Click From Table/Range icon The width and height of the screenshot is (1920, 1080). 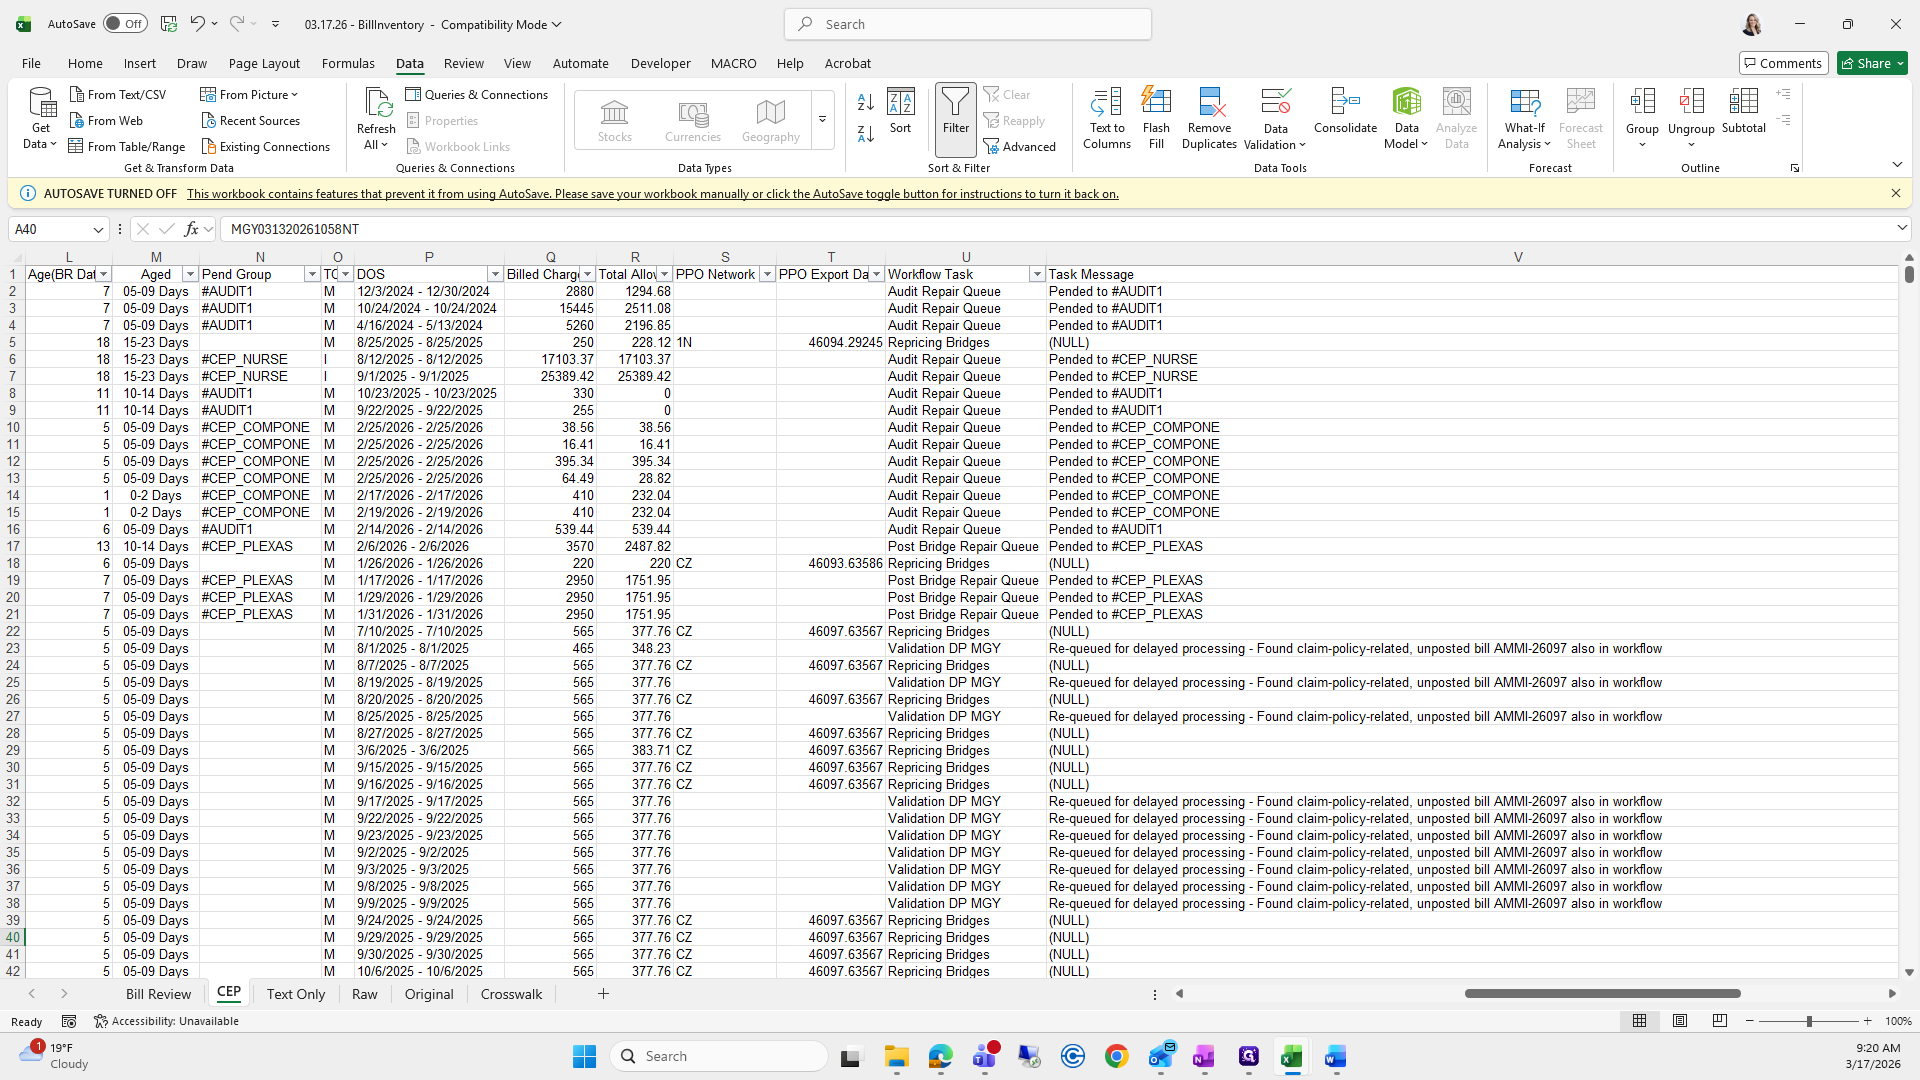(76, 146)
